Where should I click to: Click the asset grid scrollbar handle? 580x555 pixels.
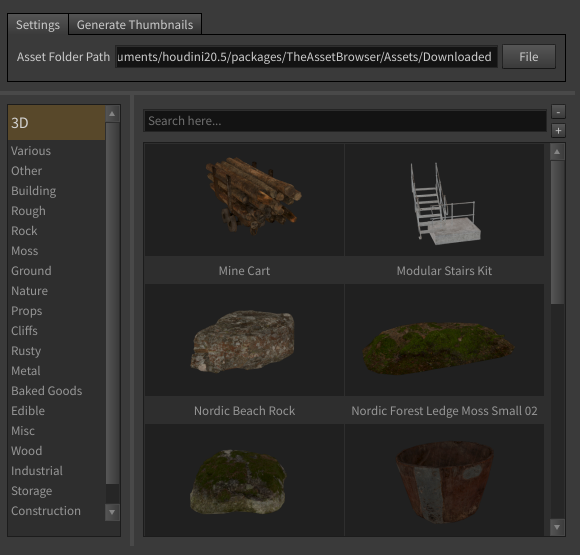(x=557, y=232)
